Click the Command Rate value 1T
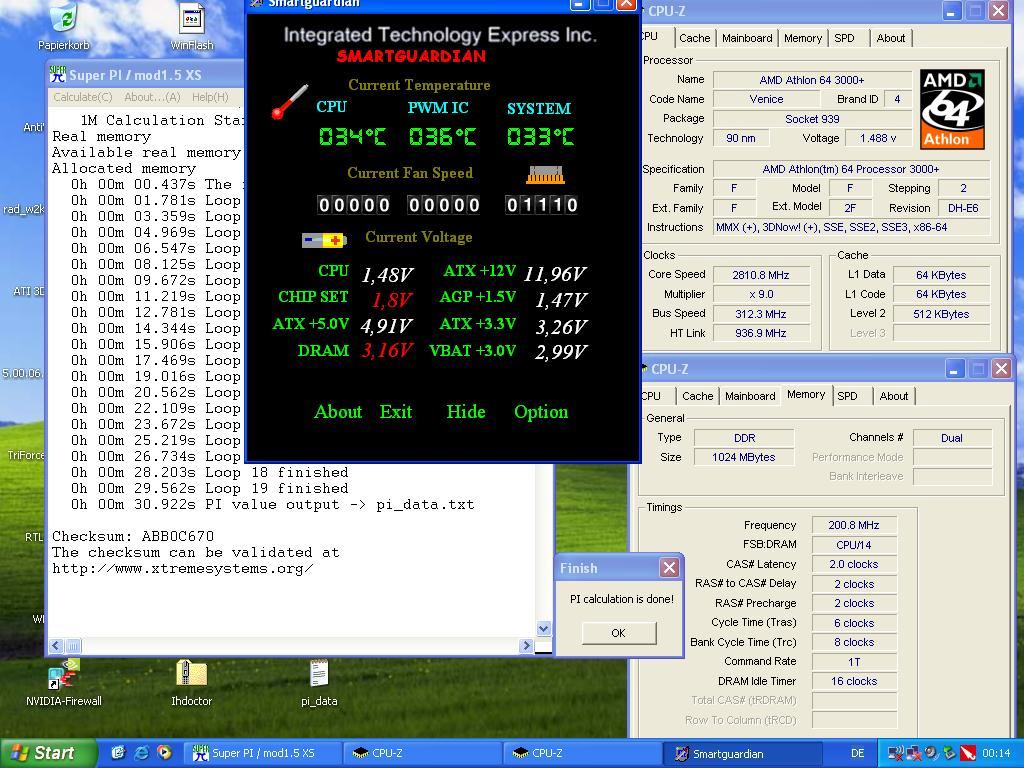1024x768 pixels. (854, 662)
